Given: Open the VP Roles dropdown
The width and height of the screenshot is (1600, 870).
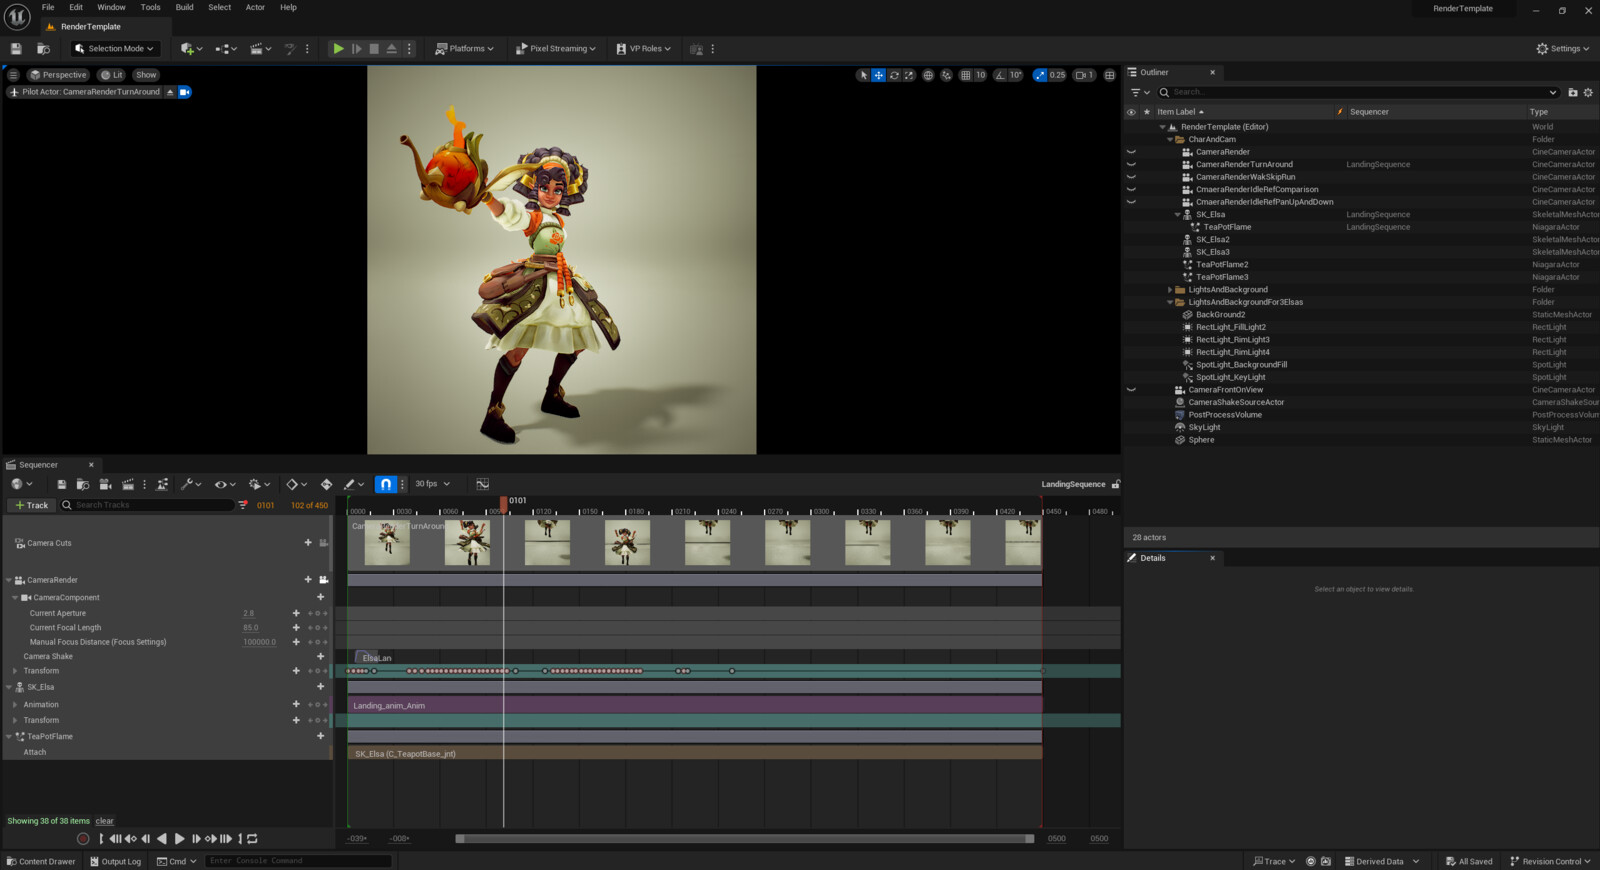Looking at the screenshot, I should pyautogui.click(x=643, y=48).
